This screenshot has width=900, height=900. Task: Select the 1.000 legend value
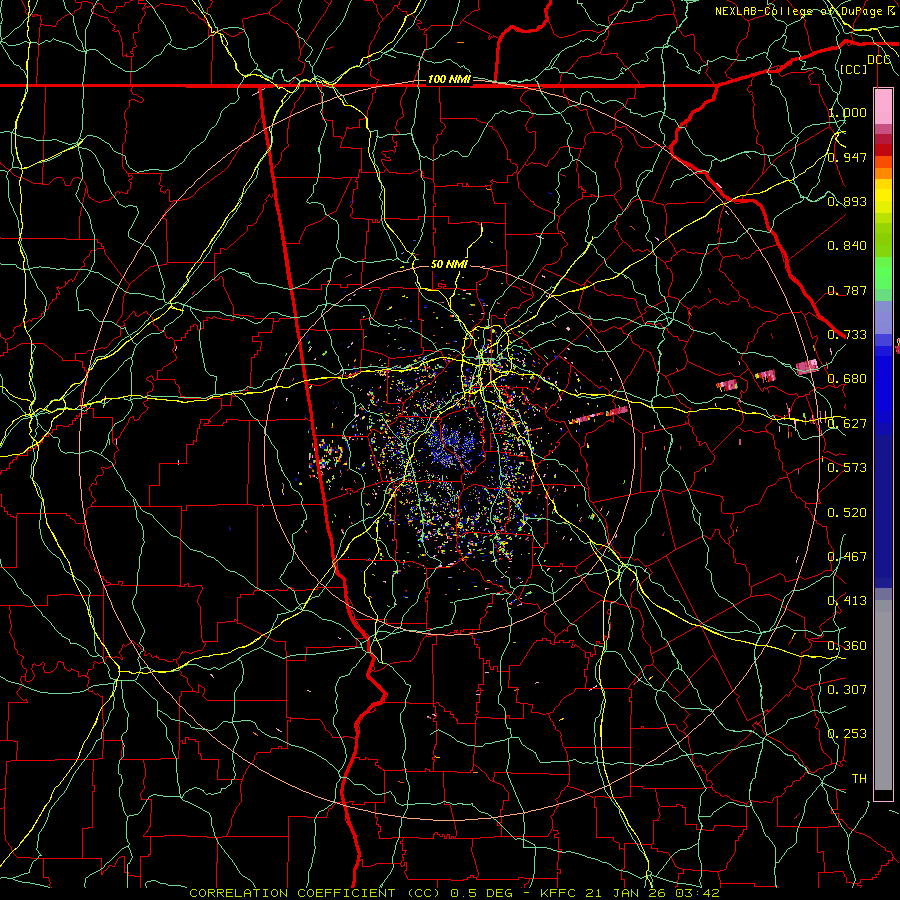click(x=847, y=112)
